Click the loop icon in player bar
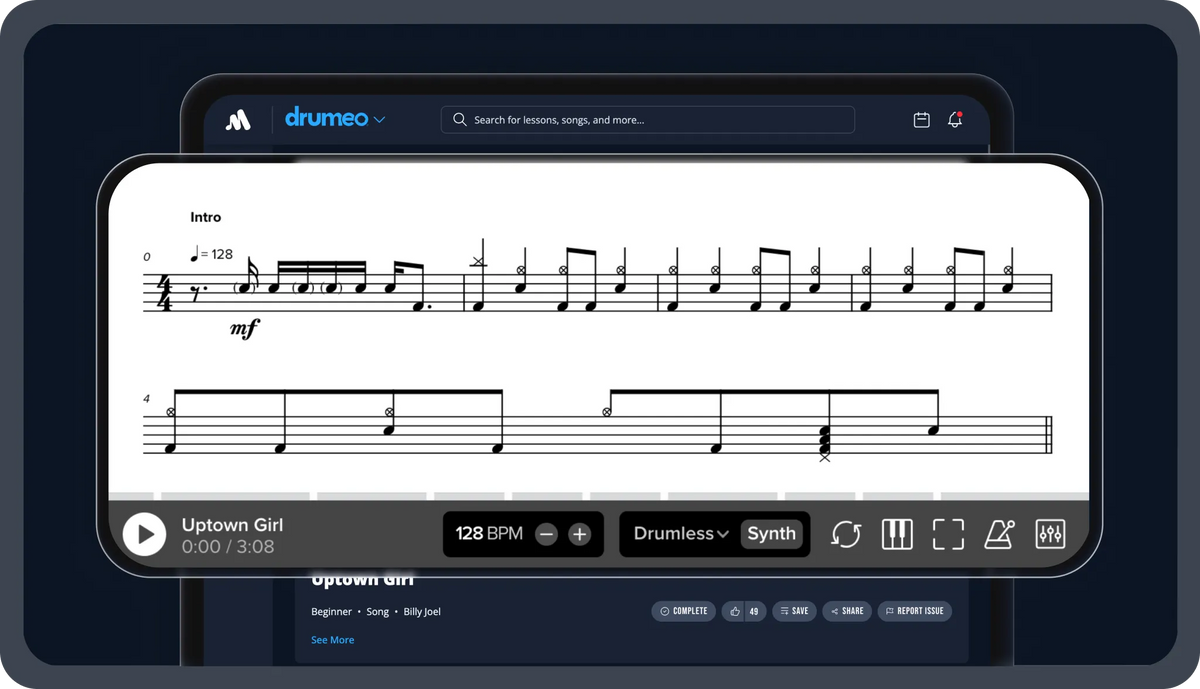This screenshot has width=1200, height=689. coord(846,534)
